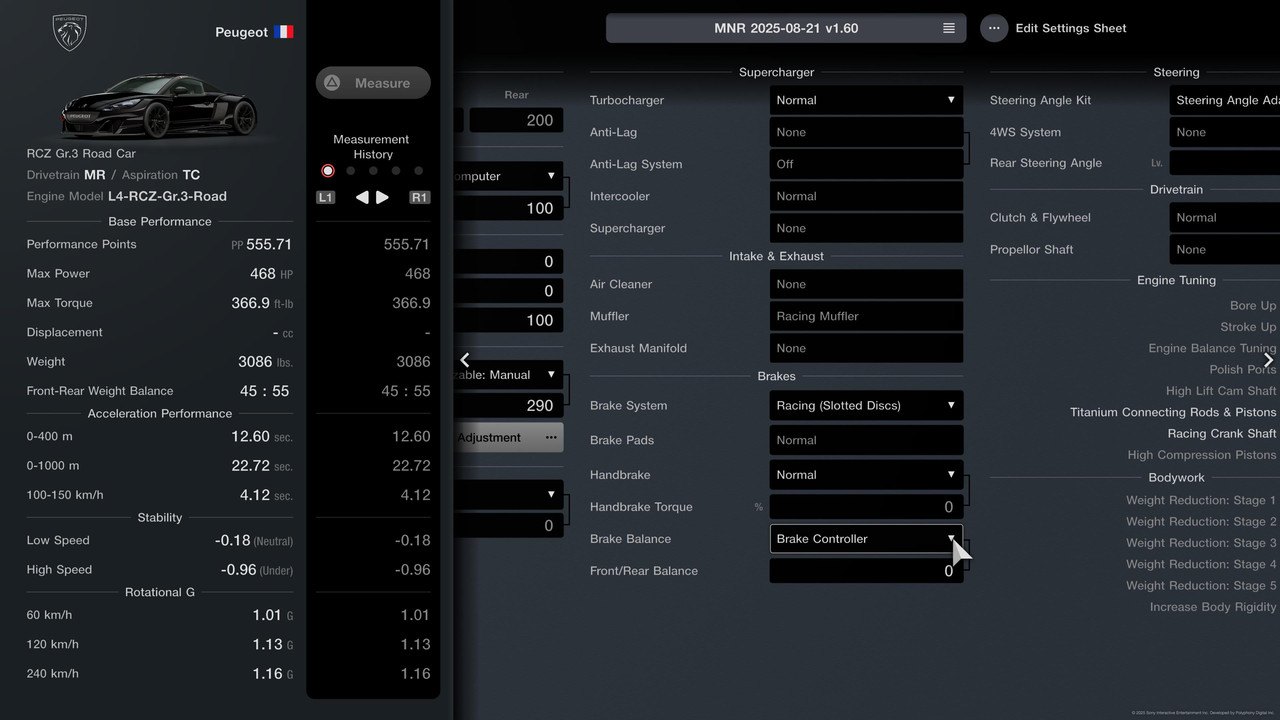Click the R1 button indicator
The height and width of the screenshot is (720, 1280).
pyautogui.click(x=420, y=197)
